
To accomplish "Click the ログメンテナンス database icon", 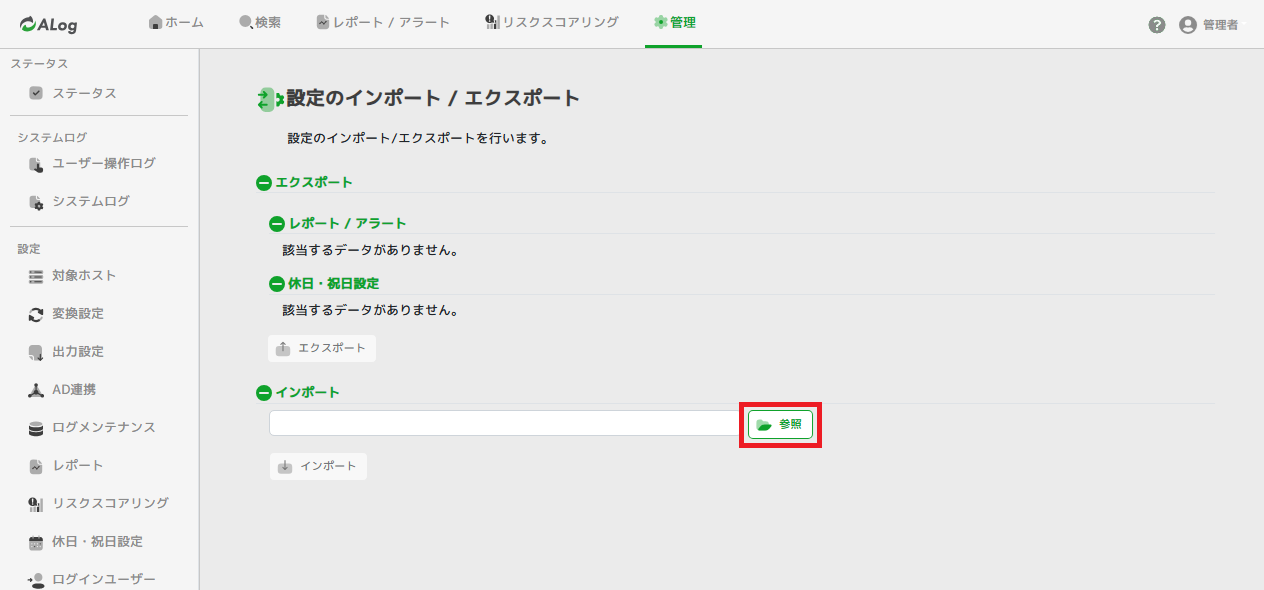I will click(36, 428).
